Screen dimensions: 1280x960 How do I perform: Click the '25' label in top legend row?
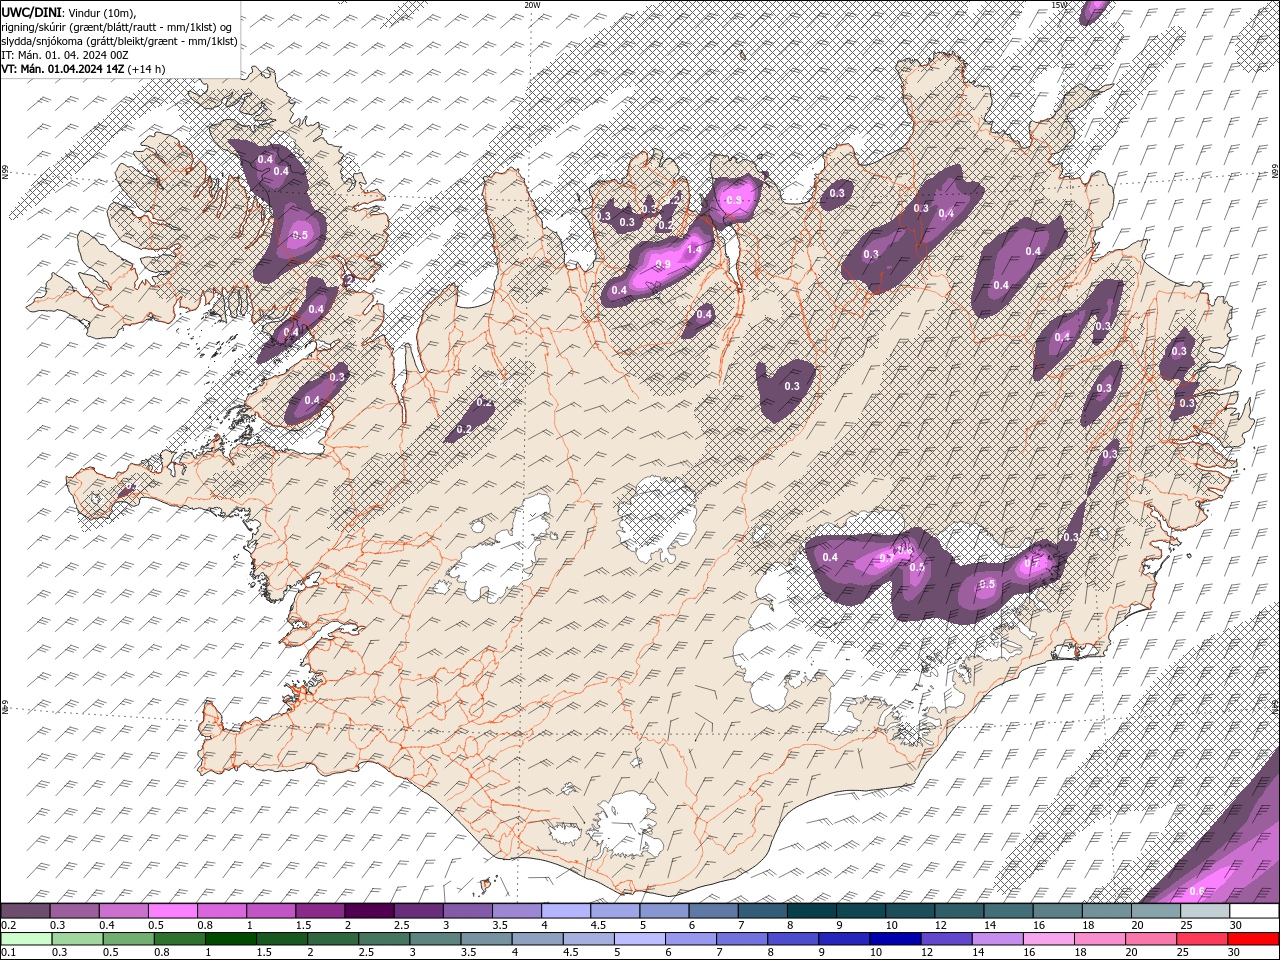(1186, 925)
